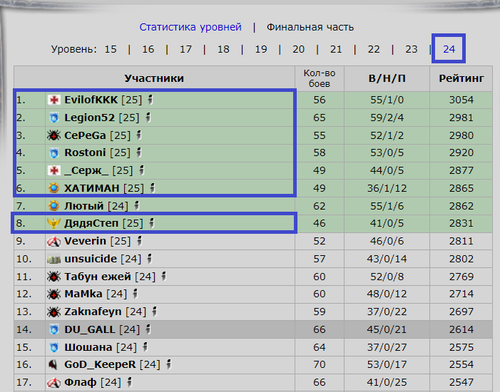Click rating value 2614 in DU_GALL row

pyautogui.click(x=461, y=330)
